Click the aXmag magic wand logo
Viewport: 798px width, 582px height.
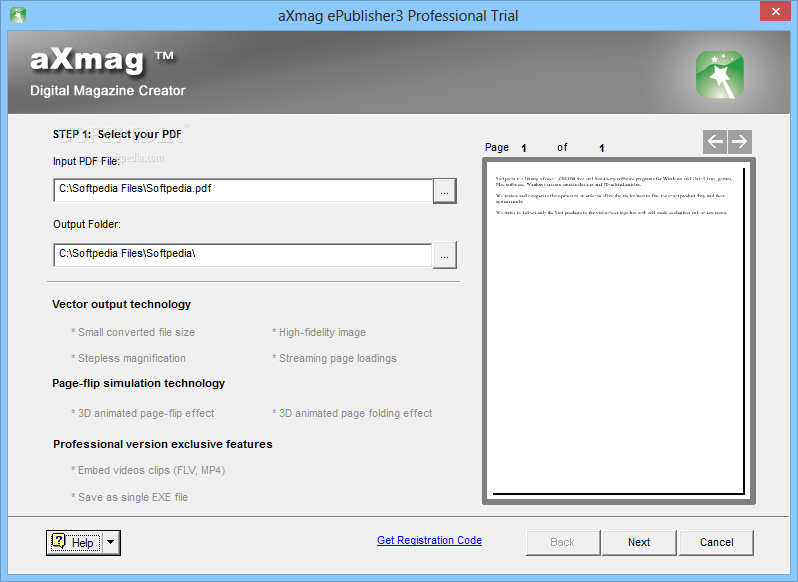720,74
